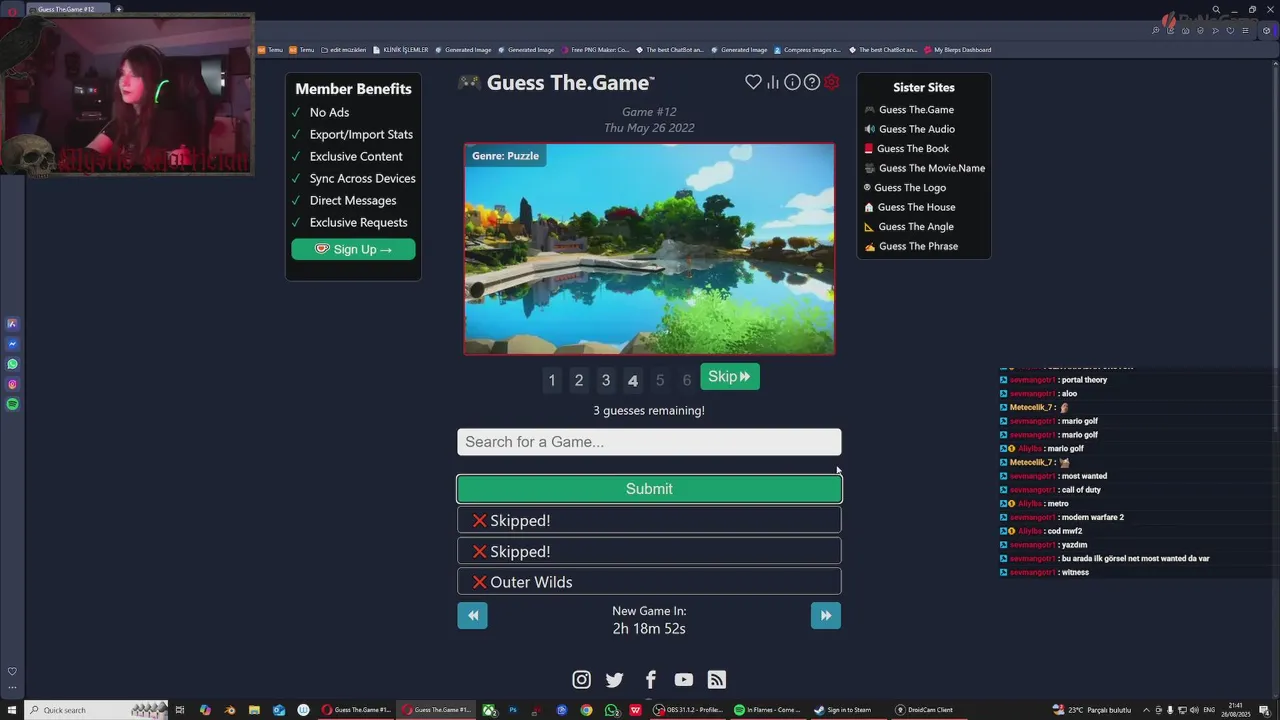Go to next game with fast-forward button
Image resolution: width=1280 pixels, height=720 pixels.
tap(825, 615)
